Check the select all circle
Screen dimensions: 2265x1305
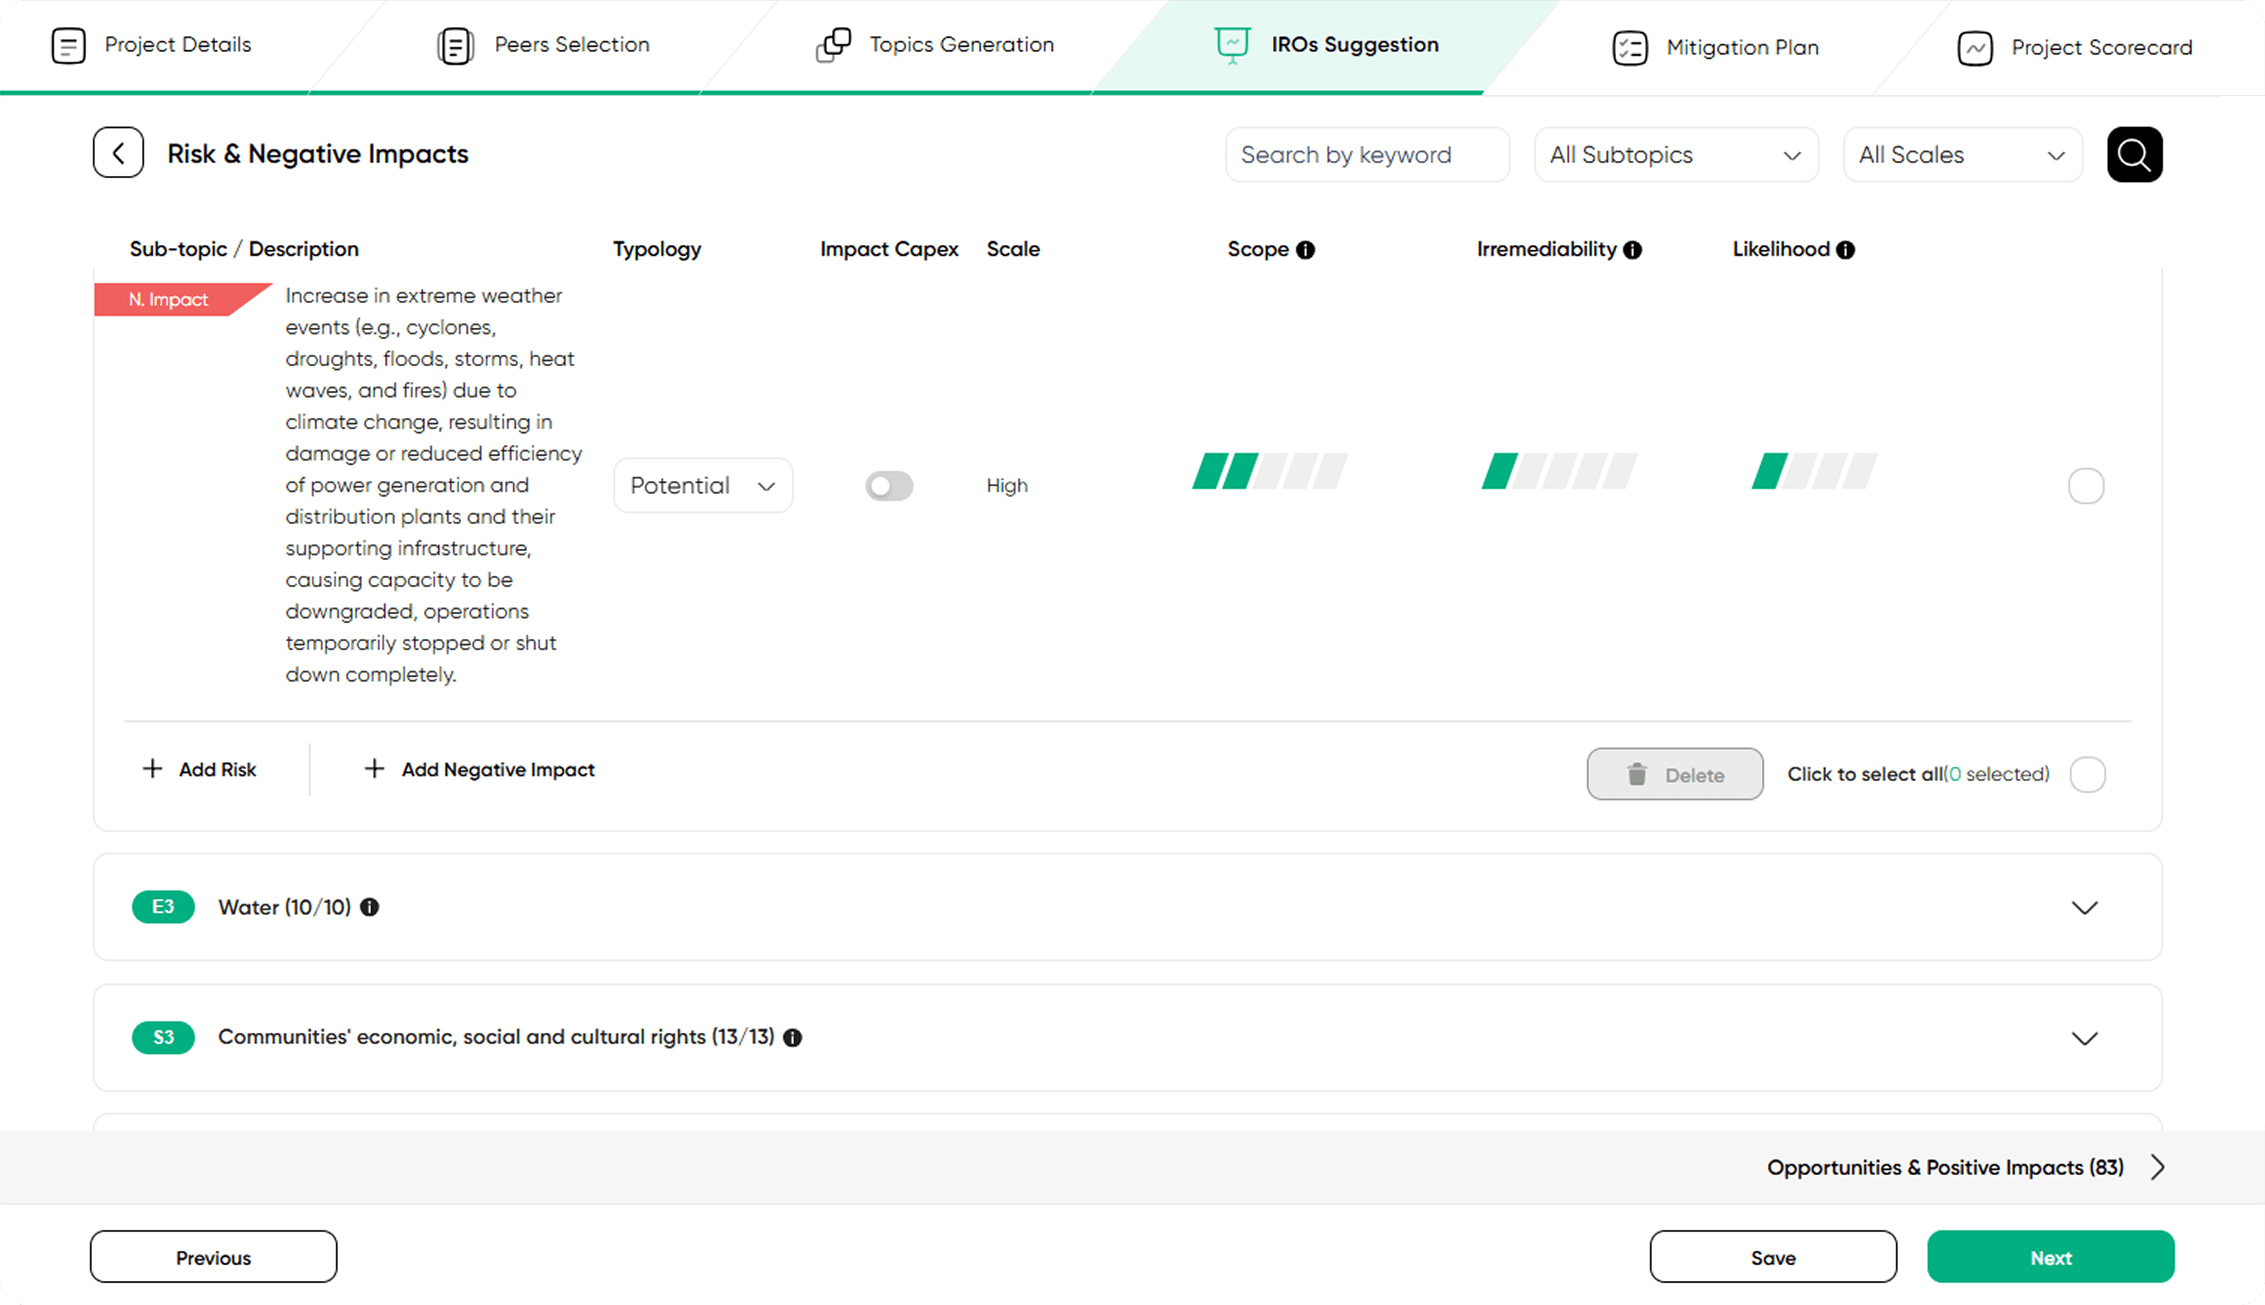pos(2087,774)
